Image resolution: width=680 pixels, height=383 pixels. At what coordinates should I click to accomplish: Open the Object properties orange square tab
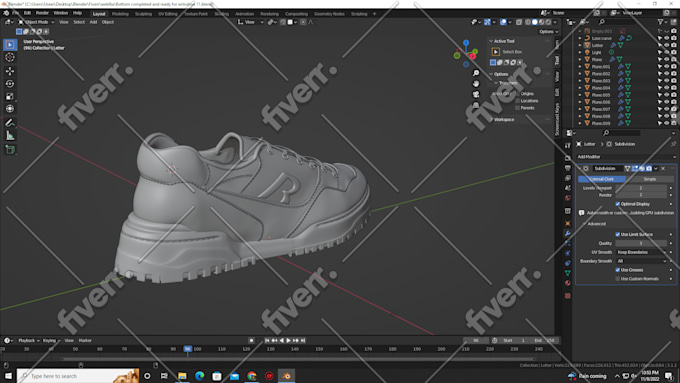click(568, 223)
